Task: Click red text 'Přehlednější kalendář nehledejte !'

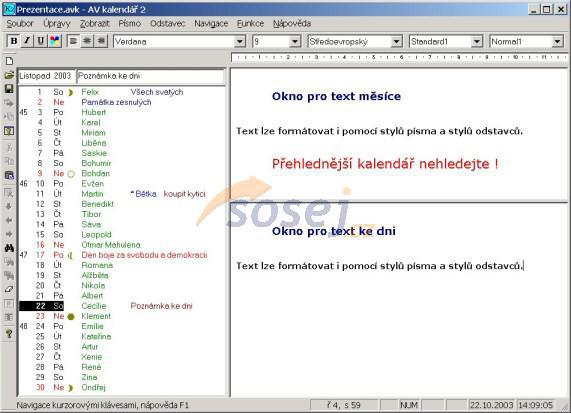Action: (x=385, y=164)
